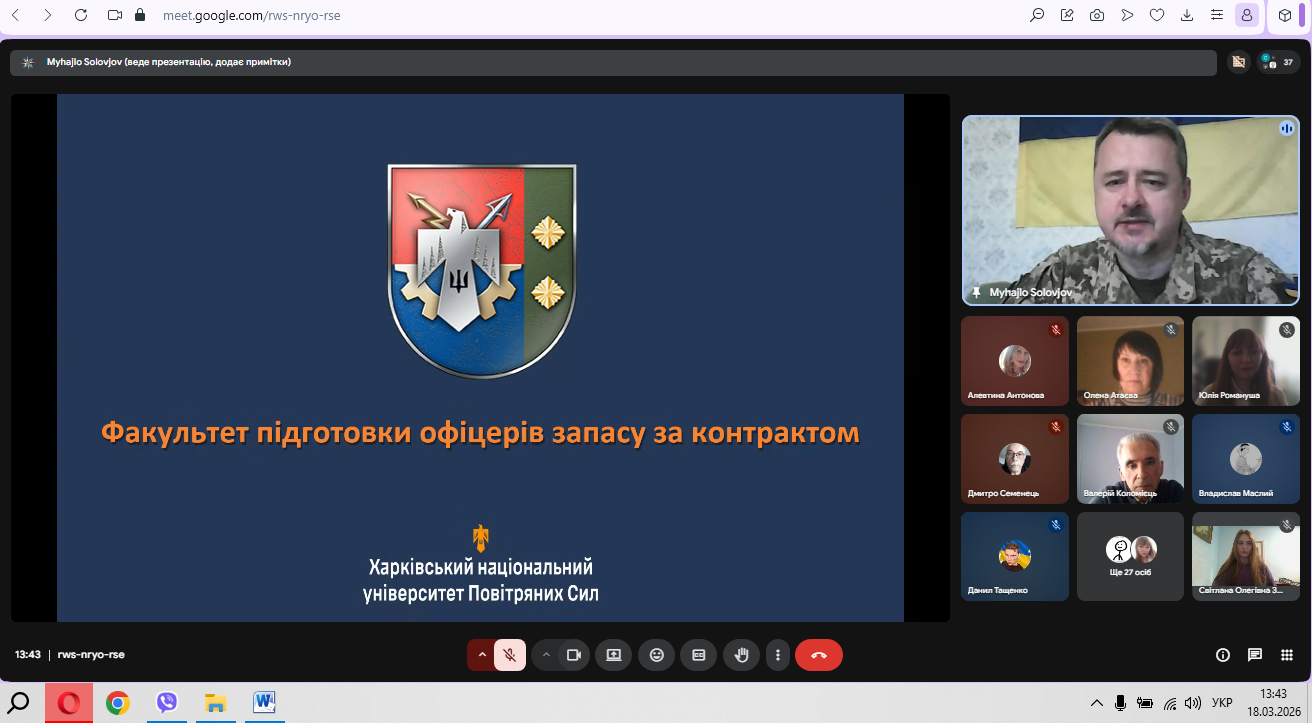This screenshot has width=1312, height=723.
Task: Click the present screen icon
Action: point(614,655)
